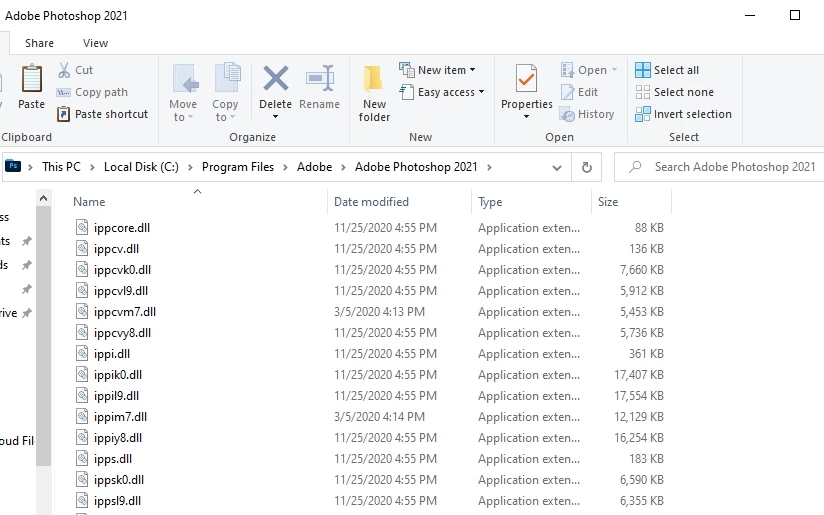Screen dimensions: 824x515
Task: Open the address bar history dropdown
Action: (557, 168)
